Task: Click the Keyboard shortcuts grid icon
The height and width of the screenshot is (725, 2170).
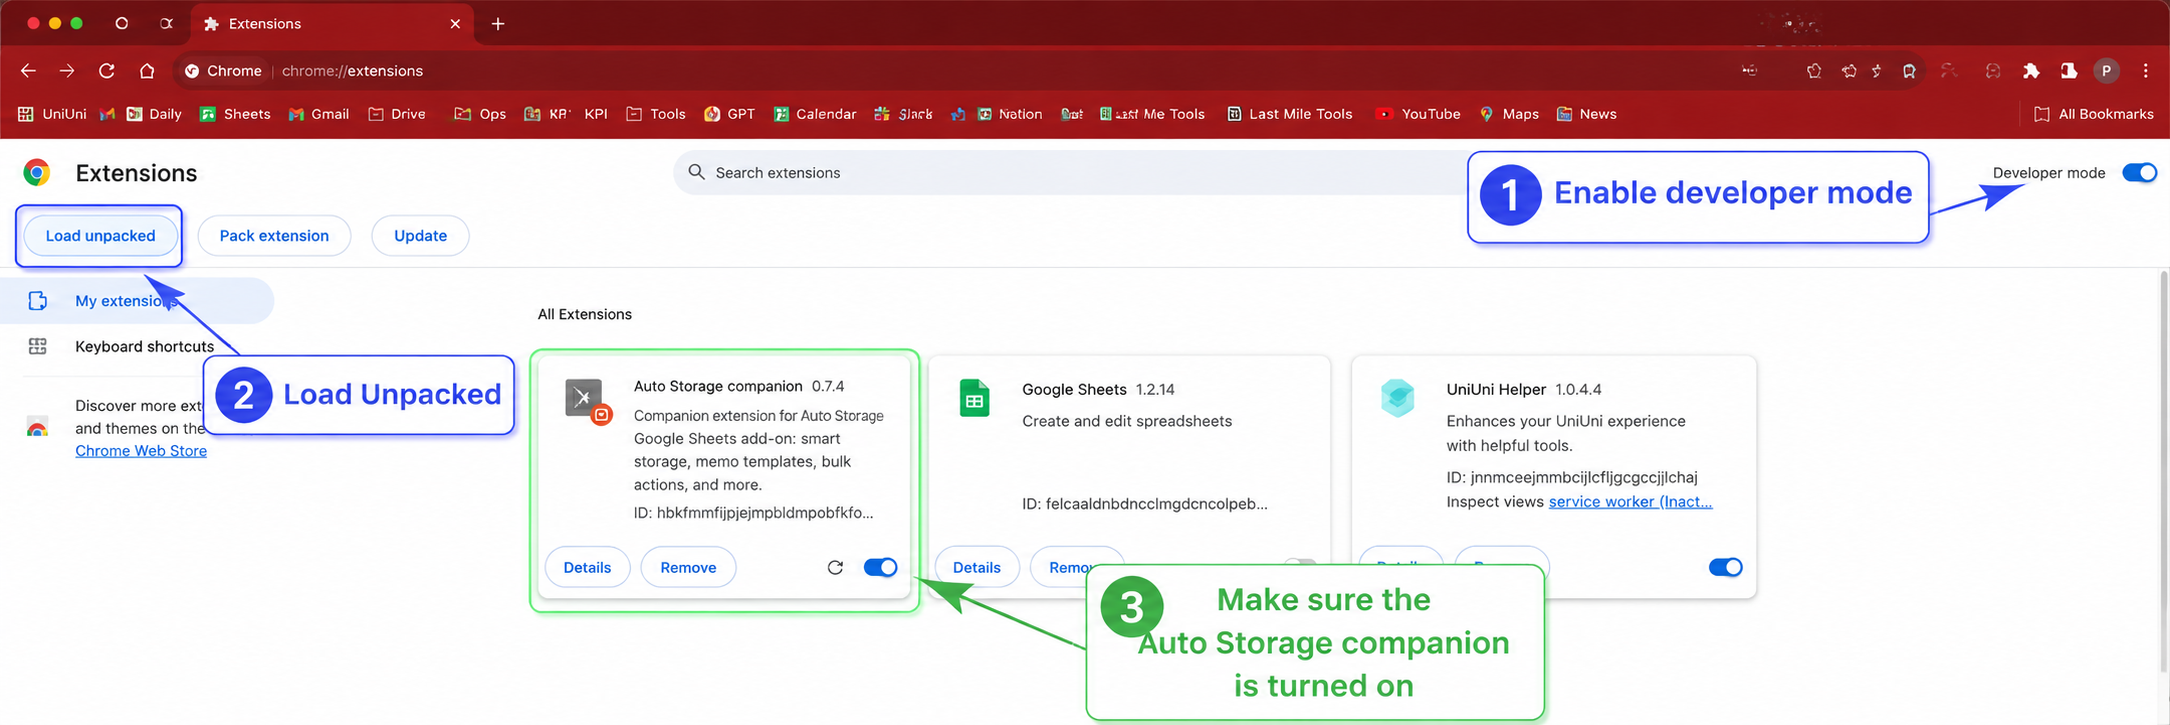Action: point(38,346)
